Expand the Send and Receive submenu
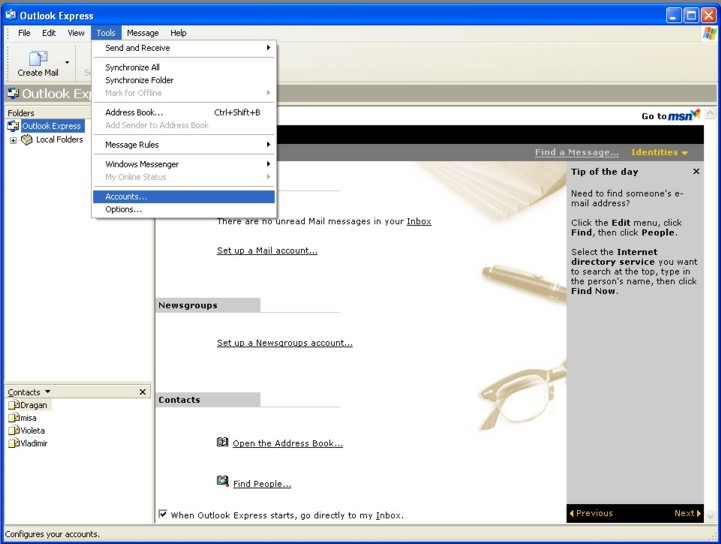721x544 pixels. click(x=184, y=48)
